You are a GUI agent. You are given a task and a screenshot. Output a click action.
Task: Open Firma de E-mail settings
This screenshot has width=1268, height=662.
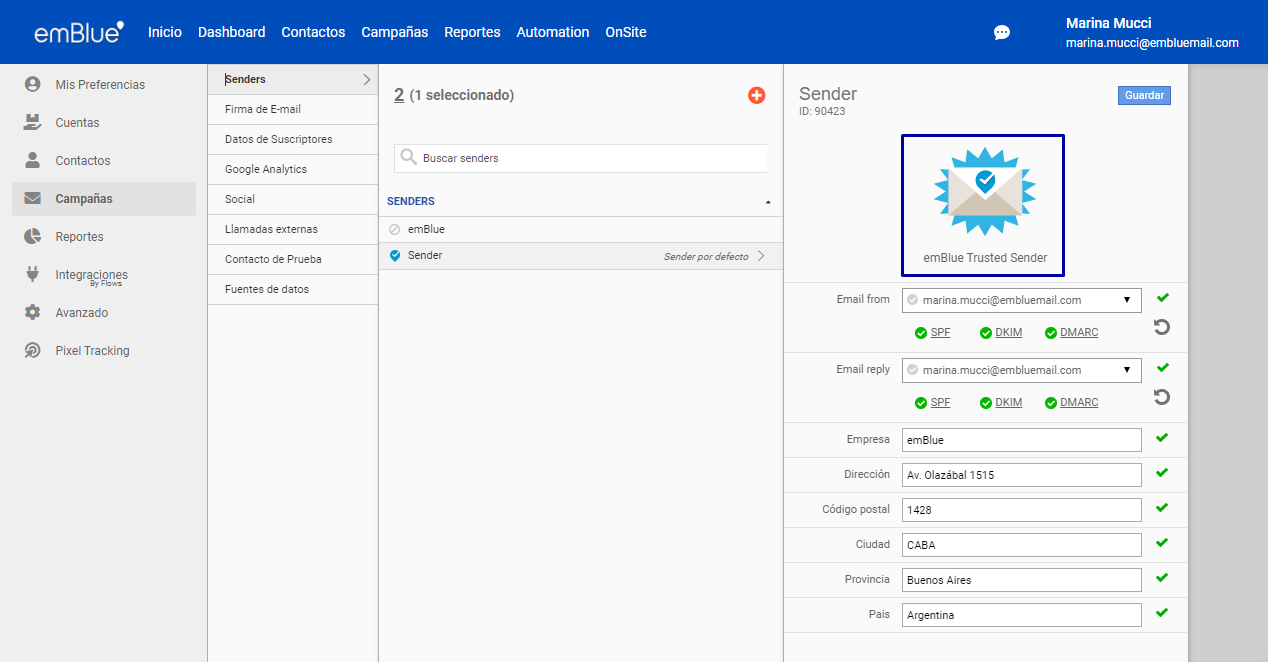263,109
